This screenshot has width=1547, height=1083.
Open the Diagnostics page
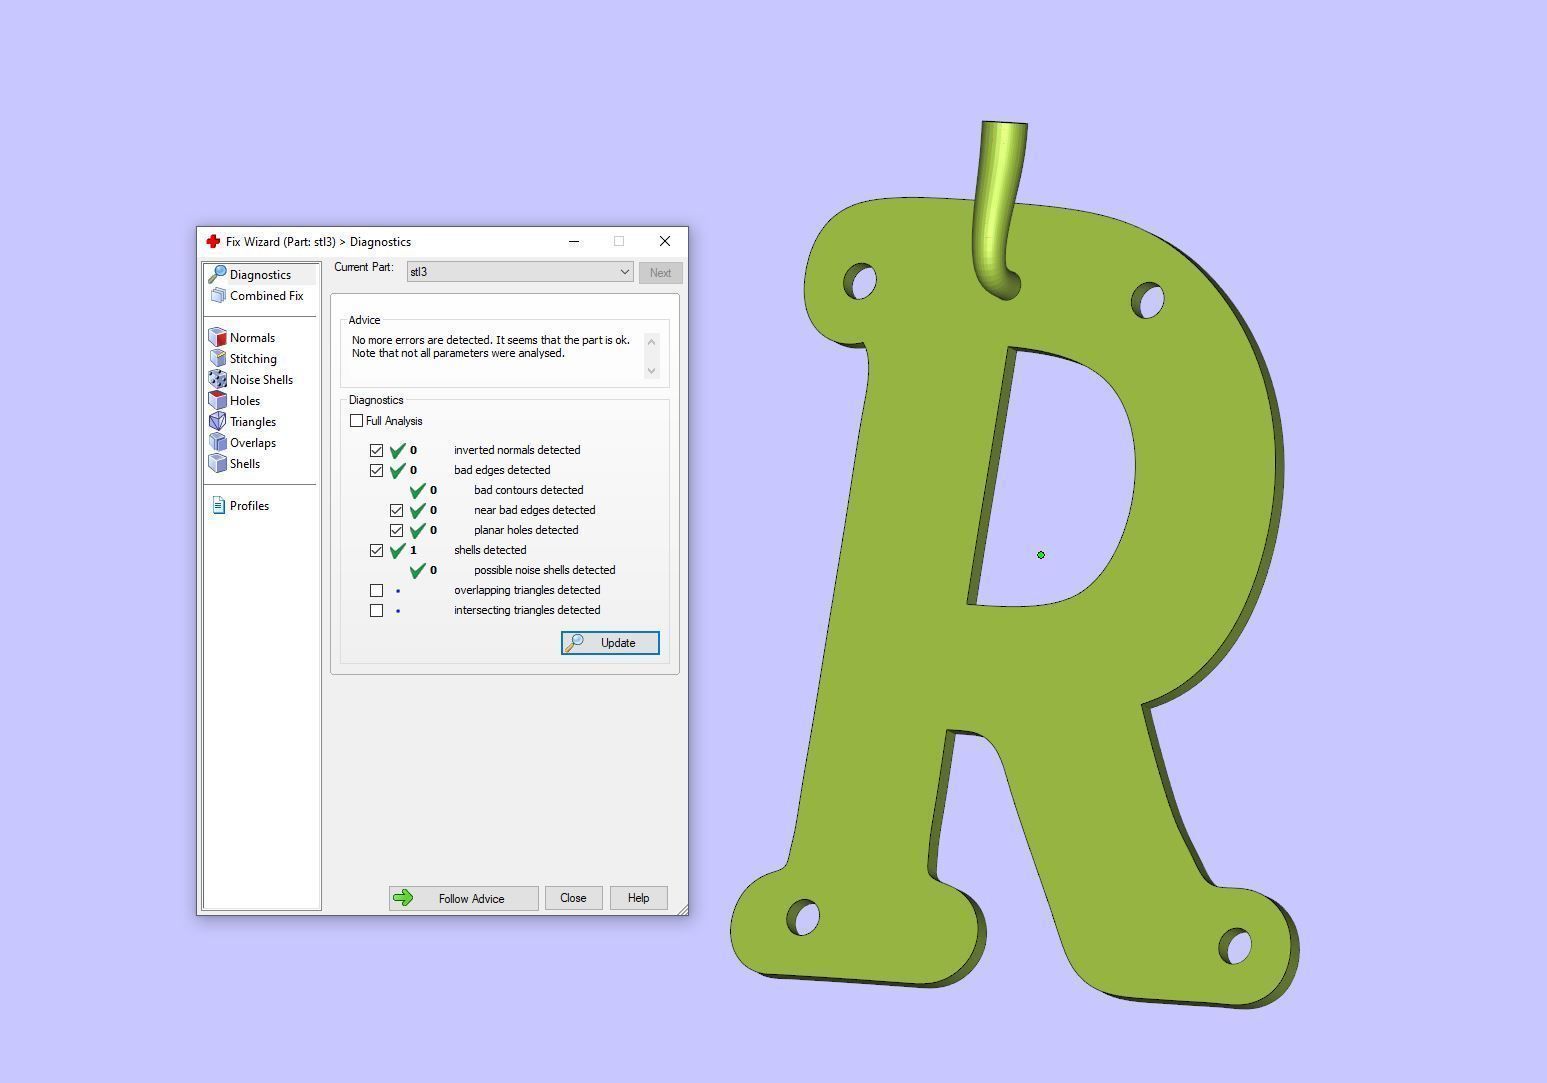pos(260,275)
